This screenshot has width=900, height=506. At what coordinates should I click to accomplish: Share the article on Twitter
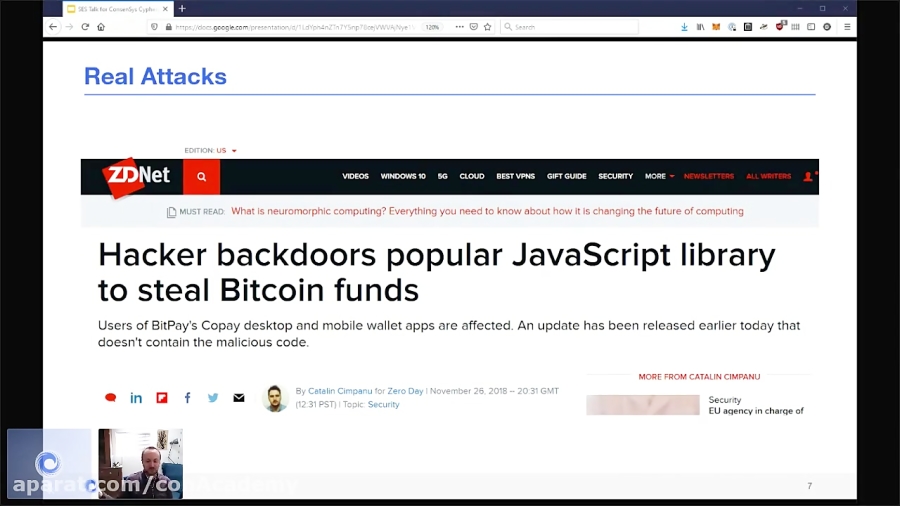[x=213, y=398]
